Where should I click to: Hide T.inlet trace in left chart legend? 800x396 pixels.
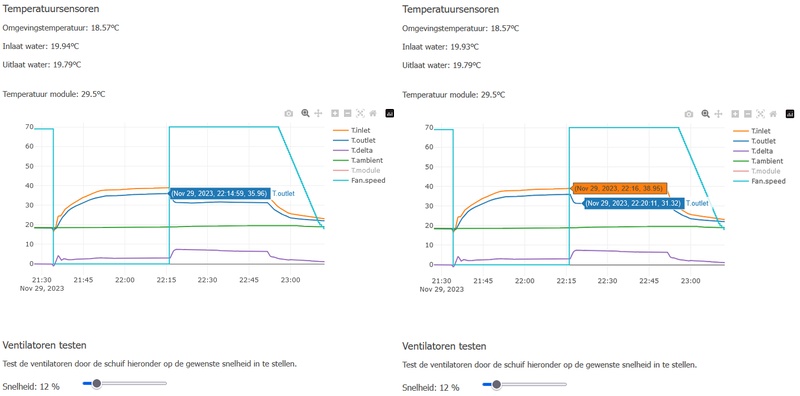click(x=352, y=131)
